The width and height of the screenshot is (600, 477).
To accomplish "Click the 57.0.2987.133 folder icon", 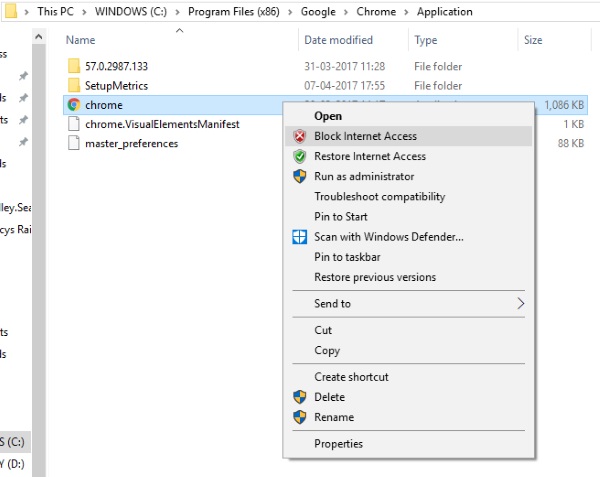I will [74, 66].
